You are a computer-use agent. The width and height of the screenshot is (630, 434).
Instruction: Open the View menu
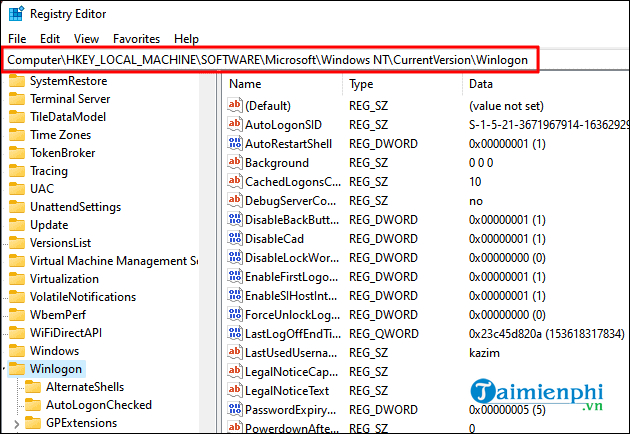(86, 39)
